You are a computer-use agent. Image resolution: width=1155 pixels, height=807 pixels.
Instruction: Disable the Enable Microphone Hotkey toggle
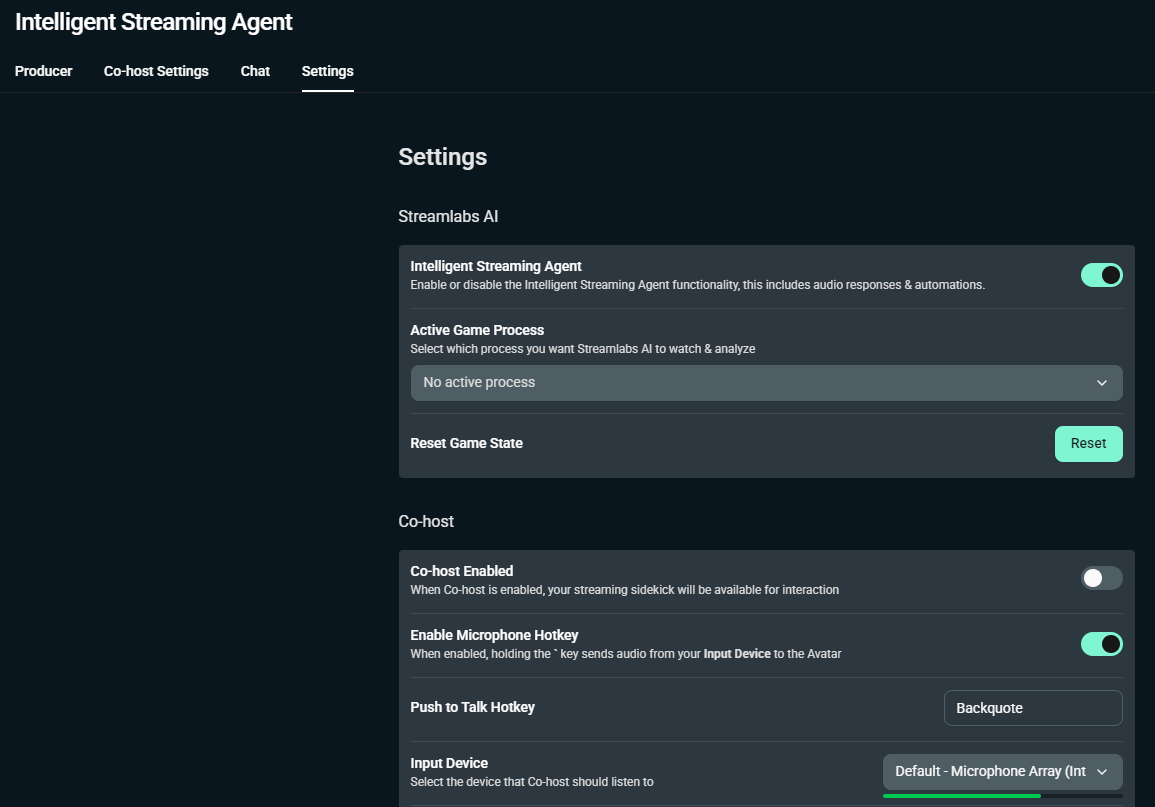pyautogui.click(x=1101, y=644)
